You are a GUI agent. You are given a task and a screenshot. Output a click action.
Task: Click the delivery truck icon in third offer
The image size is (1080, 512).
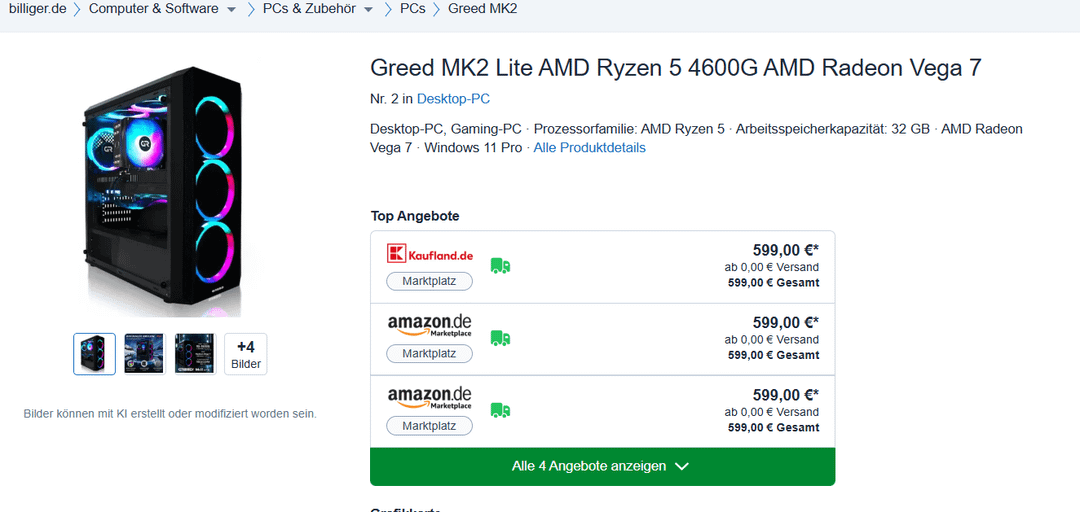500,411
